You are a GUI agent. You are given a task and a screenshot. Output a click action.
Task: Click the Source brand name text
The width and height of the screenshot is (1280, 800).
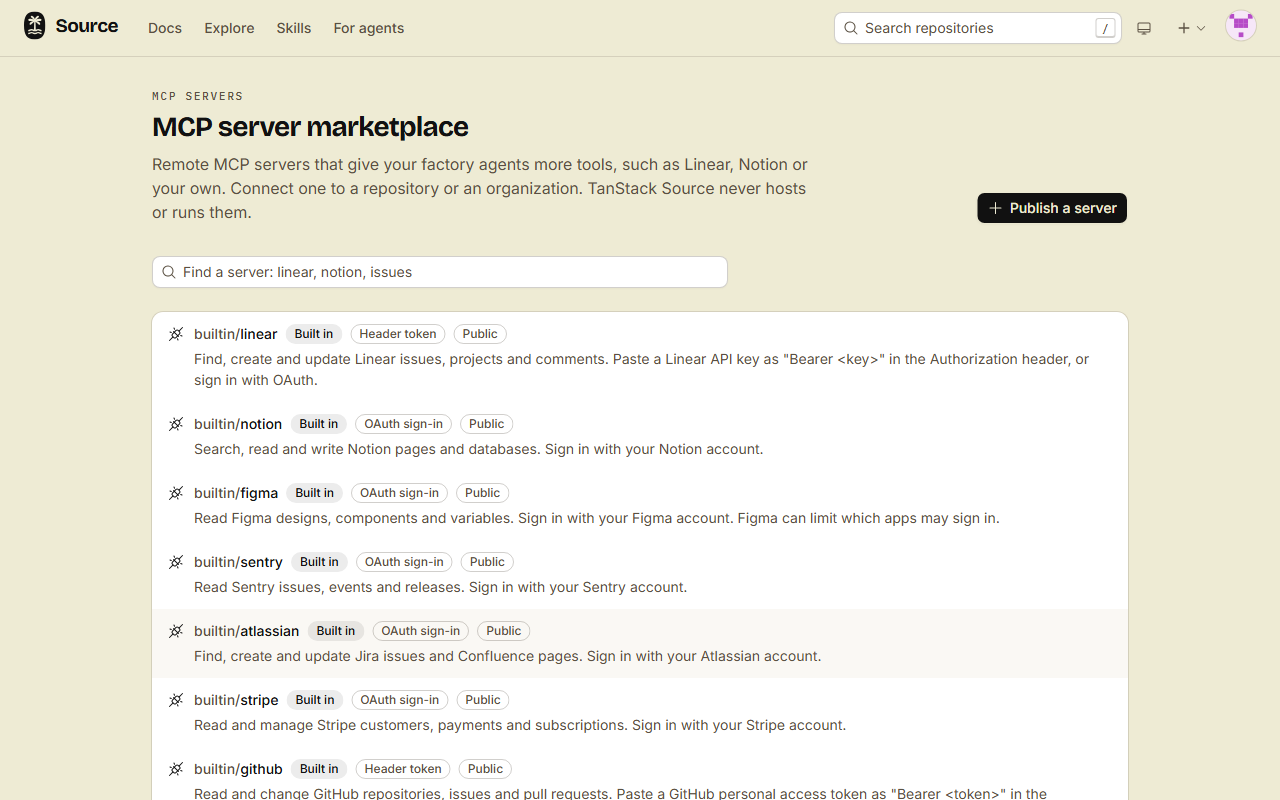pyautogui.click(x=87, y=27)
